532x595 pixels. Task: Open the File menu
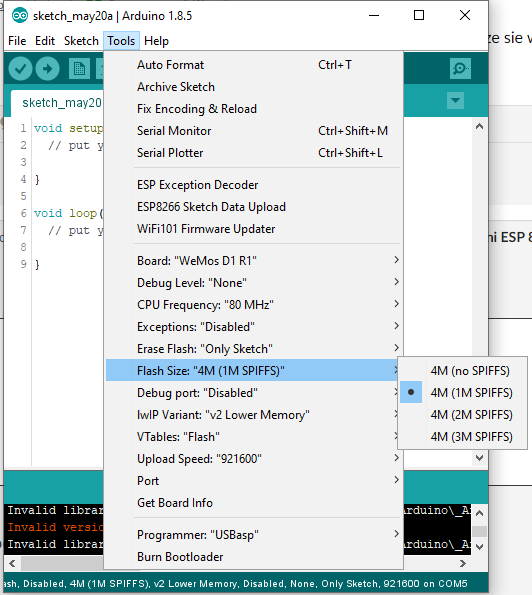17,41
